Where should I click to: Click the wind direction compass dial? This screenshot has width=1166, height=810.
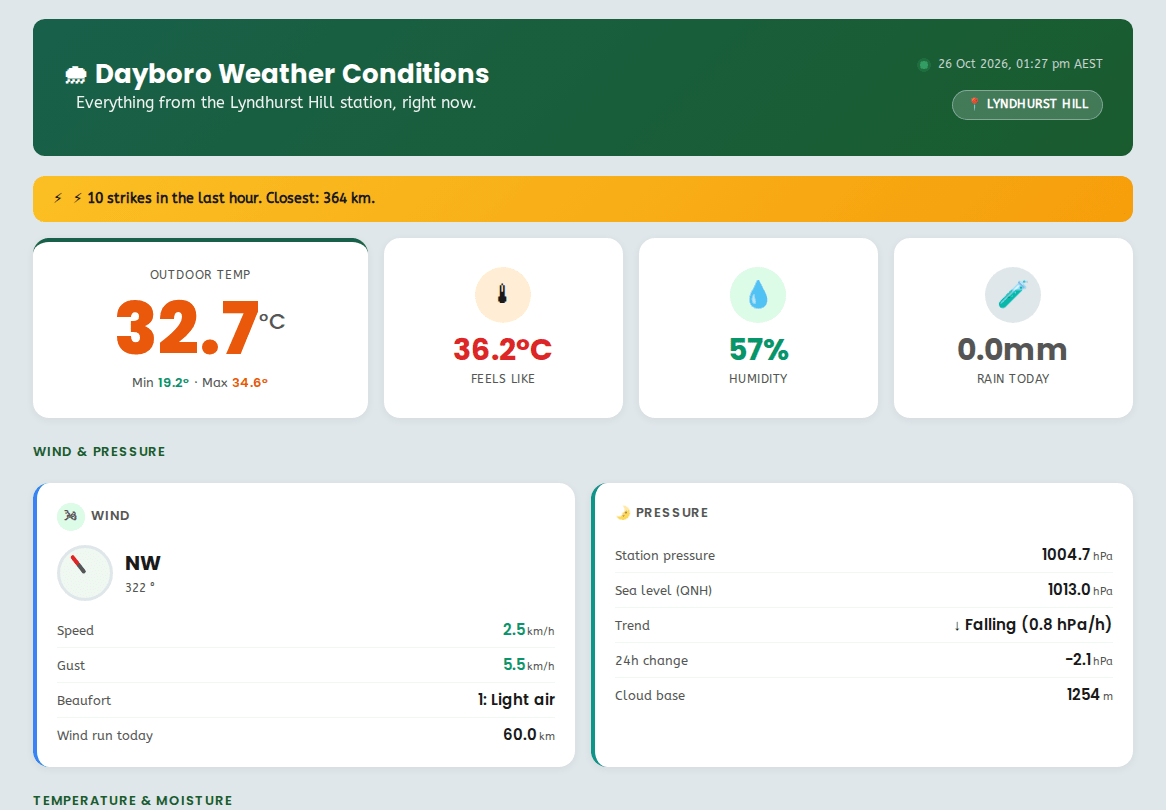point(85,573)
